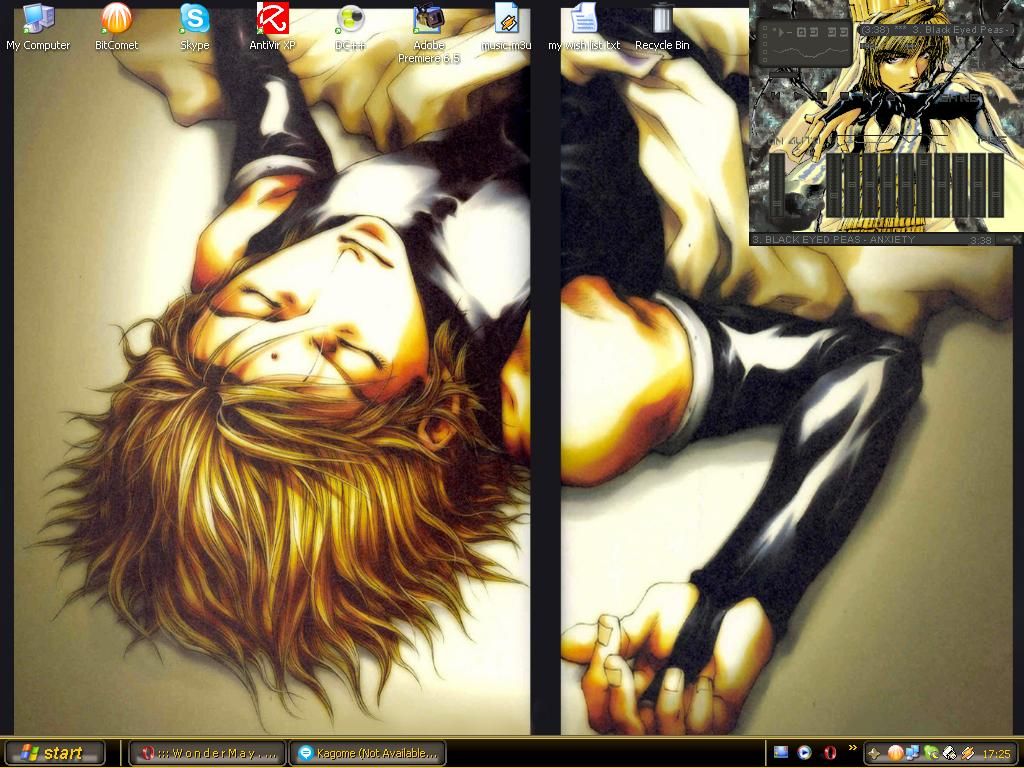Launch Windows Media Player from quick launch
This screenshot has width=1024, height=768.
tap(805, 753)
